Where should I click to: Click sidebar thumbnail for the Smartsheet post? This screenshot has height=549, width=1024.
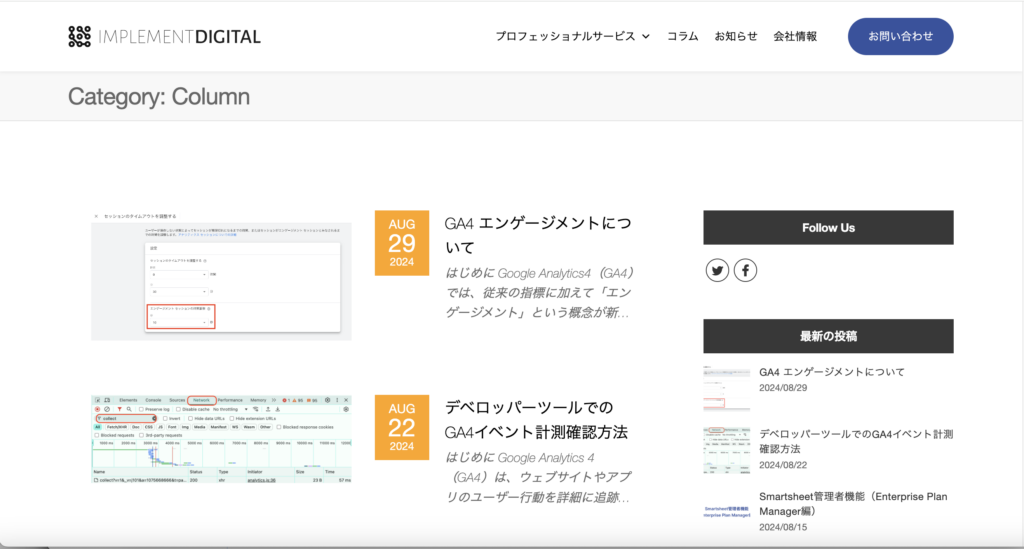(727, 512)
